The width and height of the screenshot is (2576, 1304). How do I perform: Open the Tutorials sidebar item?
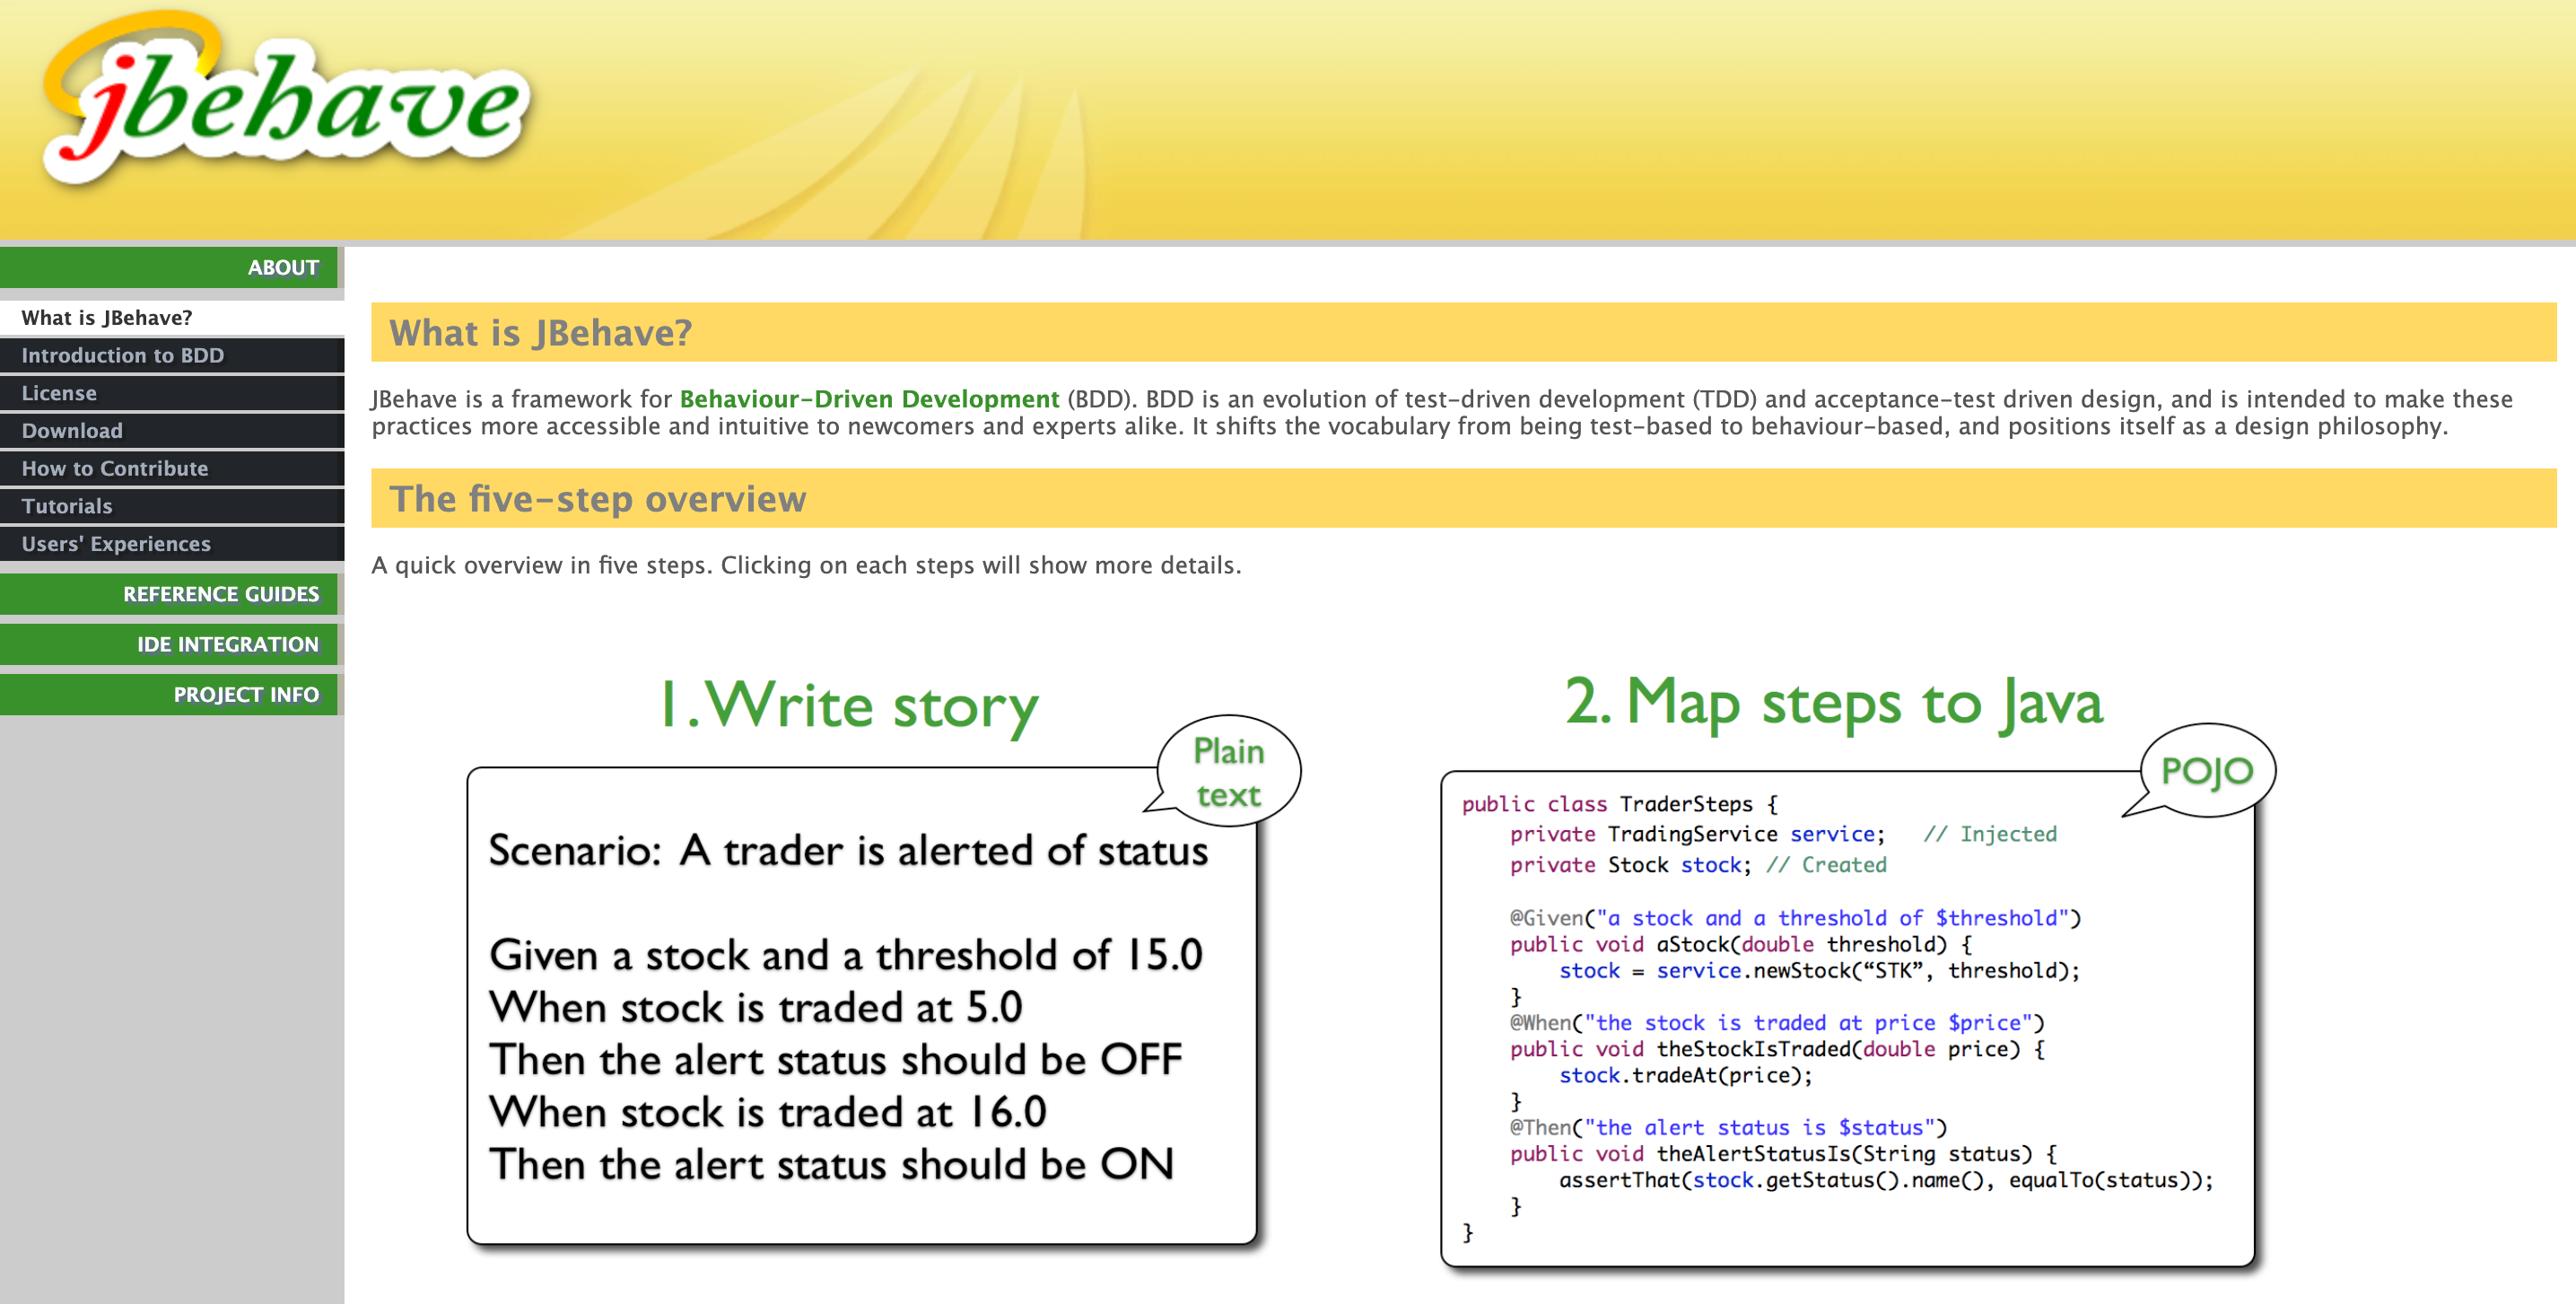pos(67,507)
